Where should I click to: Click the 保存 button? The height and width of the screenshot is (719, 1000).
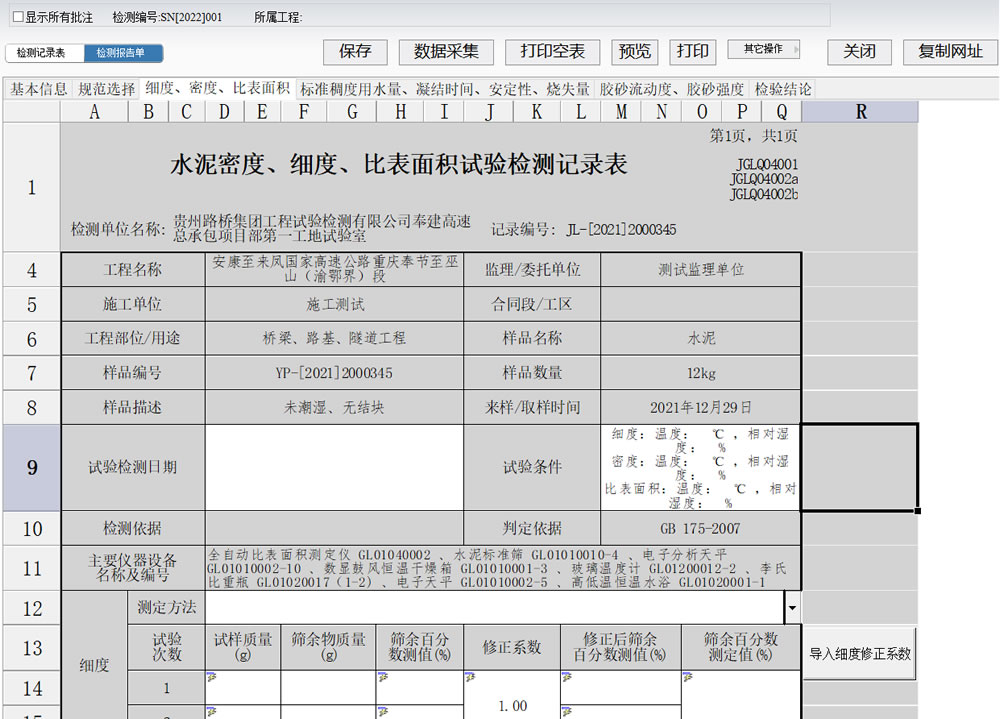[x=355, y=52]
